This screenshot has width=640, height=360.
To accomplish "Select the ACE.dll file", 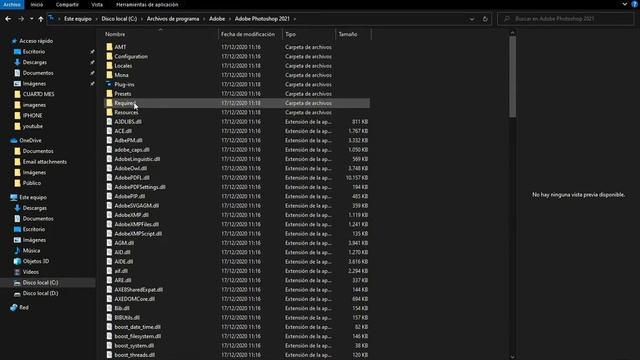I will 123,131.
